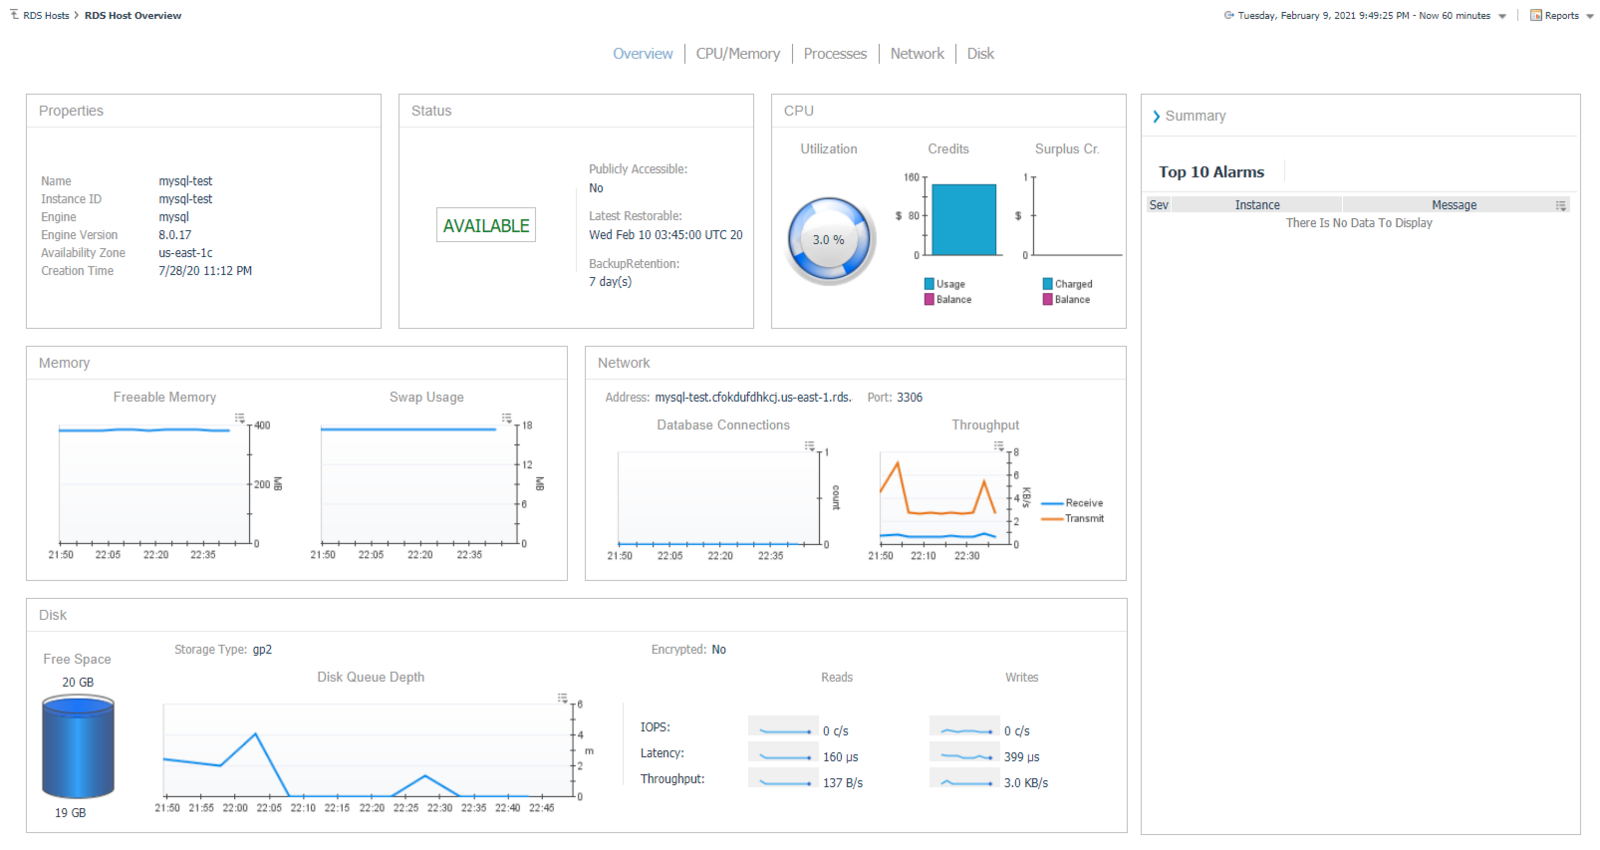Open Disk Queue Depth chart options icon
This screenshot has width=1600, height=850.
click(x=563, y=698)
